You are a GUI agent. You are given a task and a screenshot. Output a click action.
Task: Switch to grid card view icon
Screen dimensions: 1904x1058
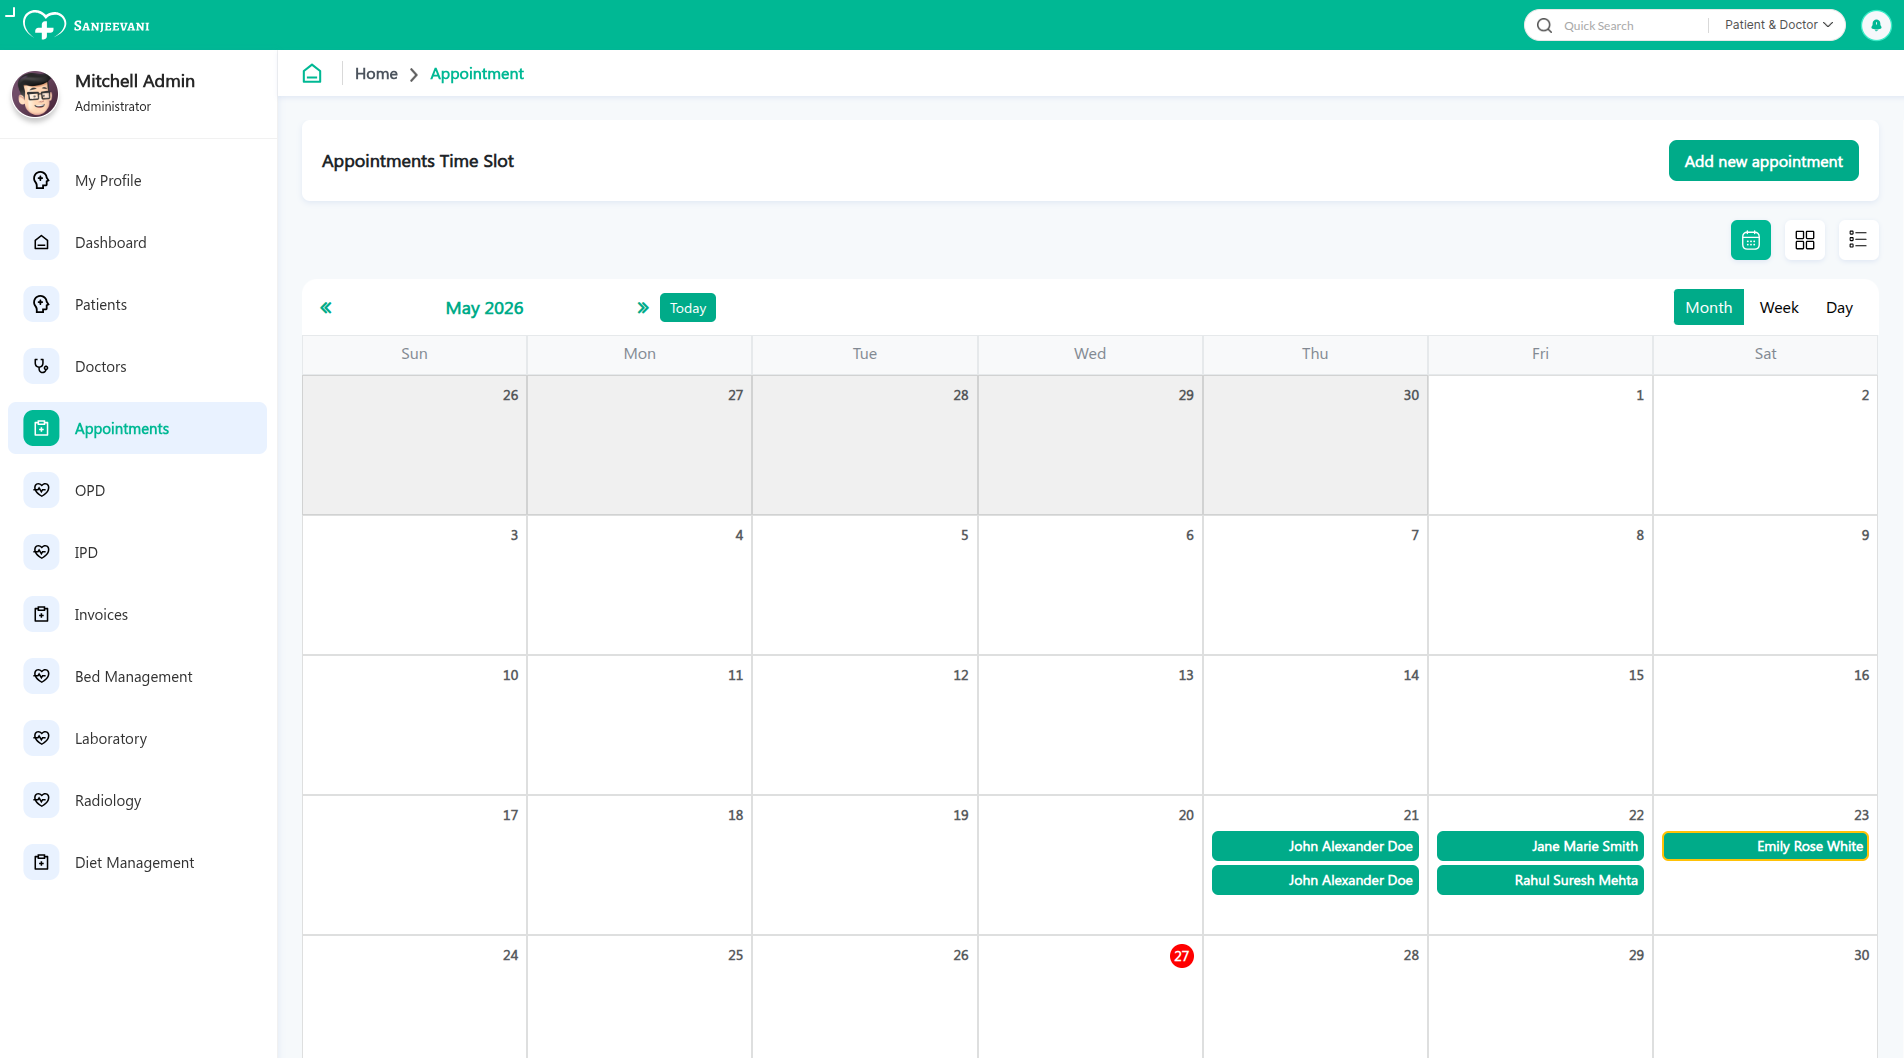1804,240
